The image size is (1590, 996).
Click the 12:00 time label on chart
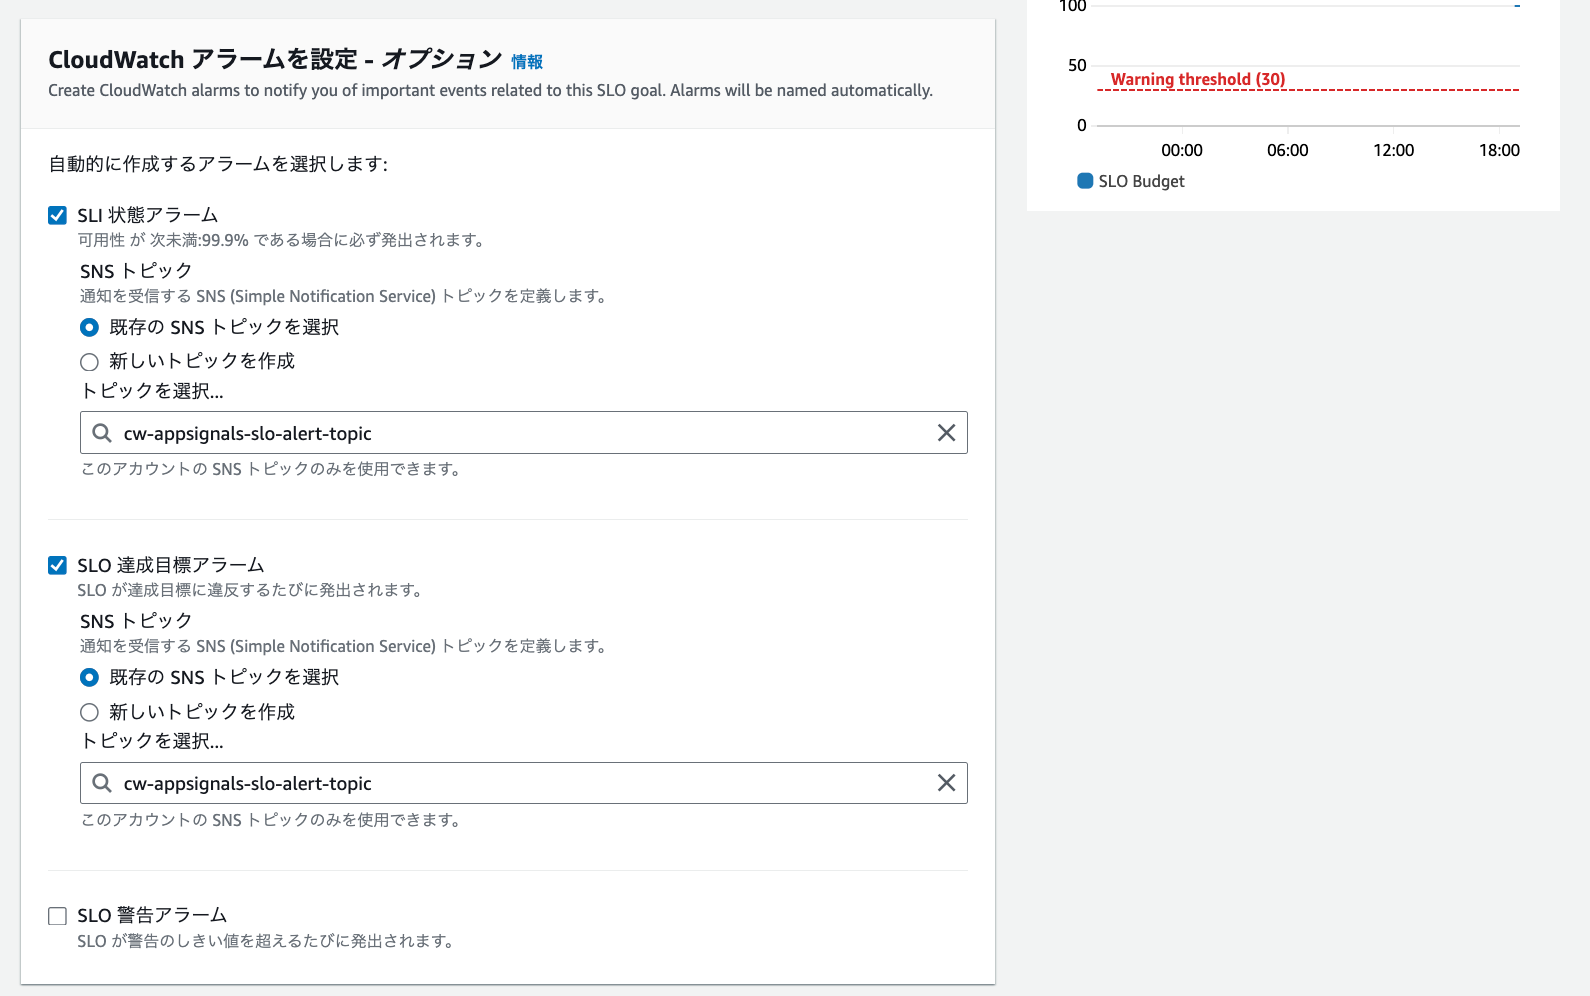(x=1393, y=150)
